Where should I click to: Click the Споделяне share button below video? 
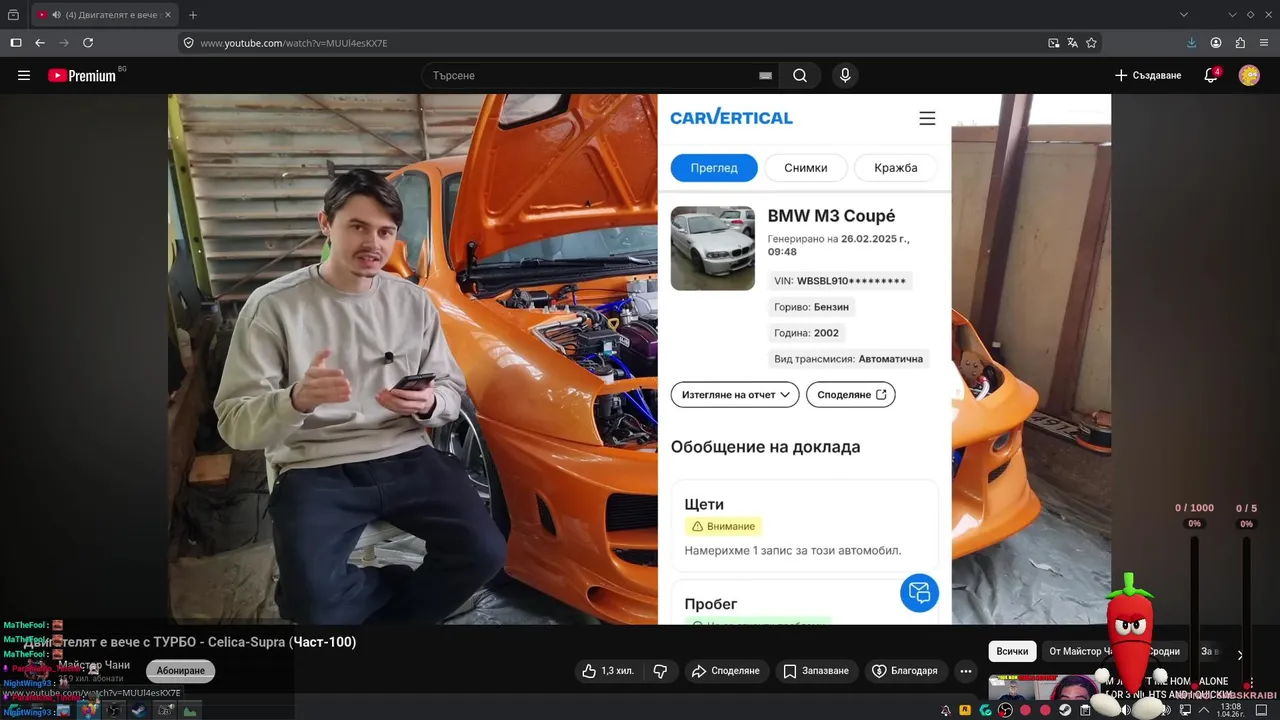(x=726, y=671)
